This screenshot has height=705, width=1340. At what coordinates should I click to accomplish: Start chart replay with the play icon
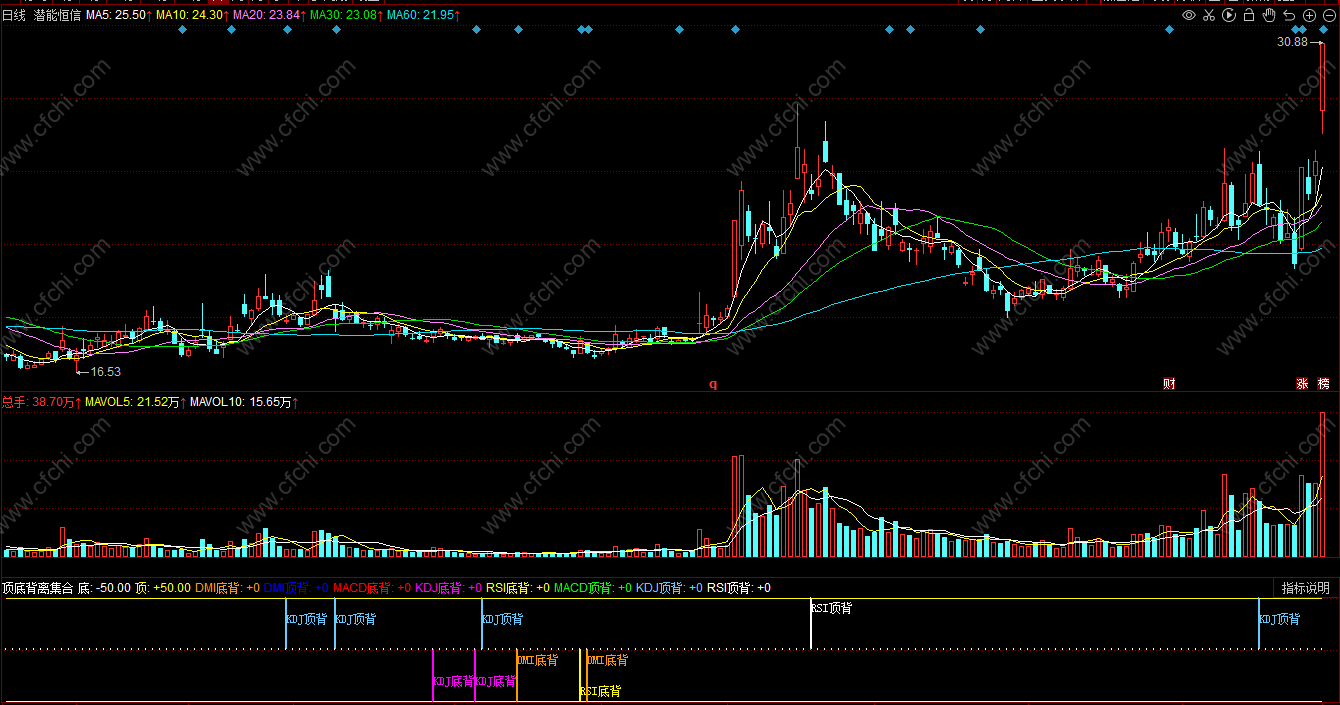tap(1229, 15)
